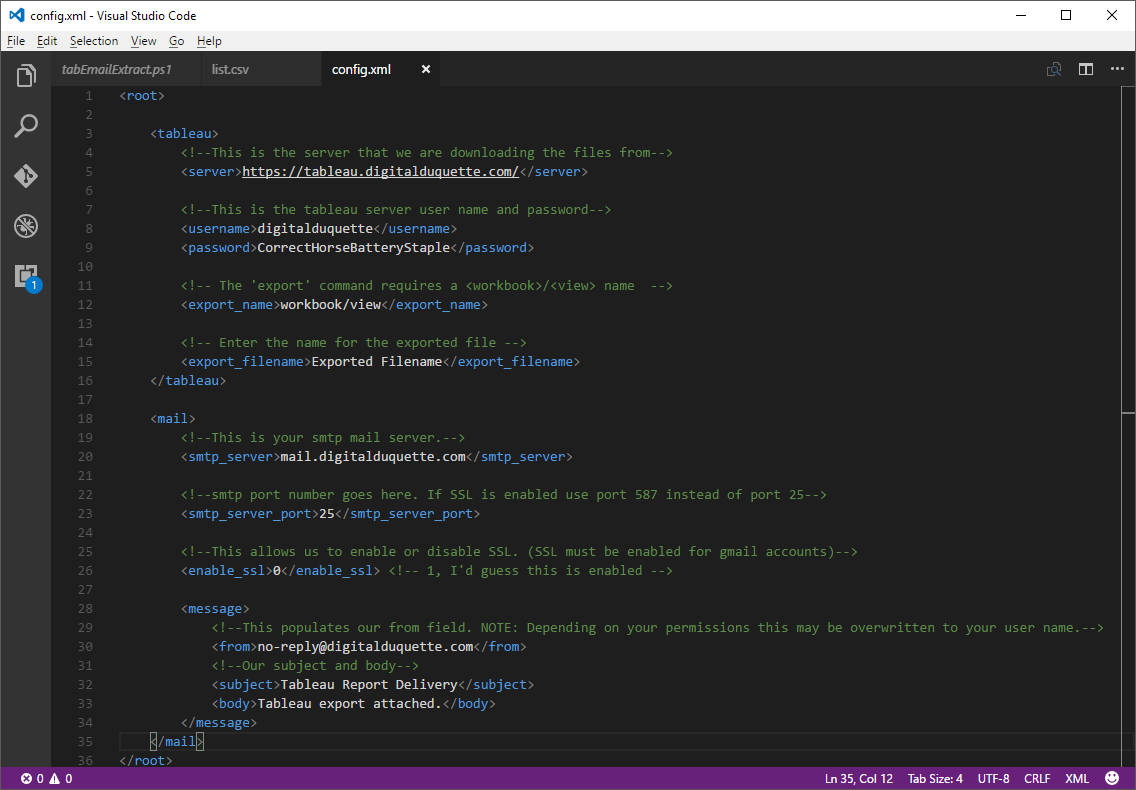Image resolution: width=1136 pixels, height=790 pixels.
Task: Click the opening <tableau> tag
Action: [184, 133]
